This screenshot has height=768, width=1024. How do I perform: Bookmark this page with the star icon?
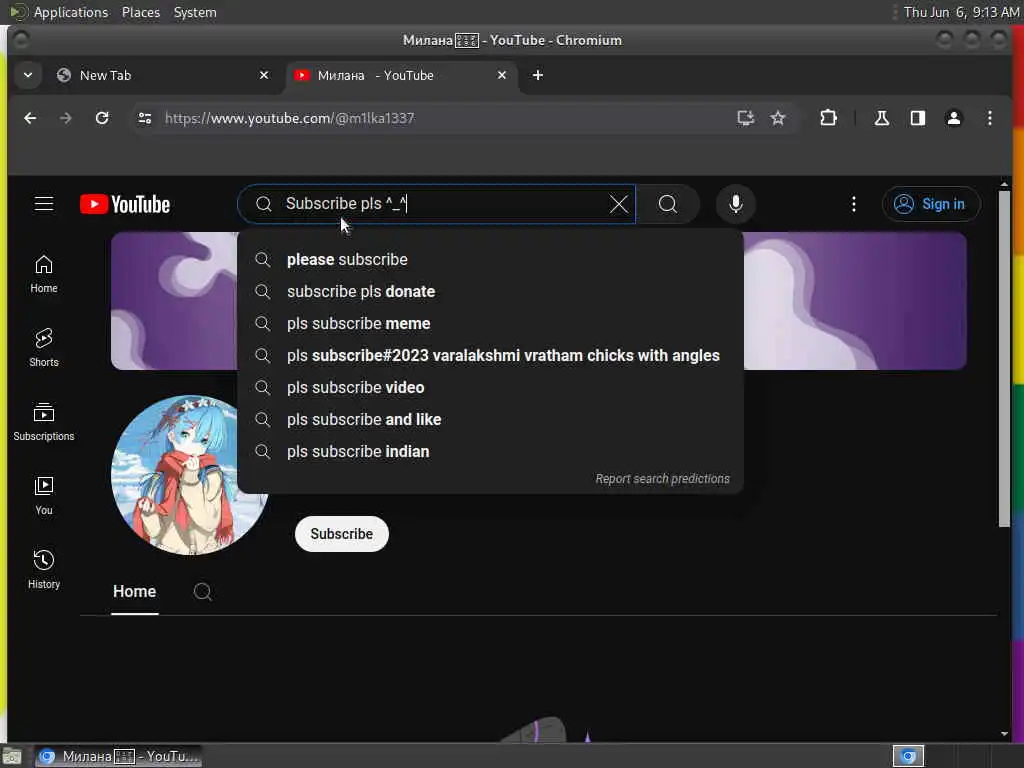click(x=777, y=118)
